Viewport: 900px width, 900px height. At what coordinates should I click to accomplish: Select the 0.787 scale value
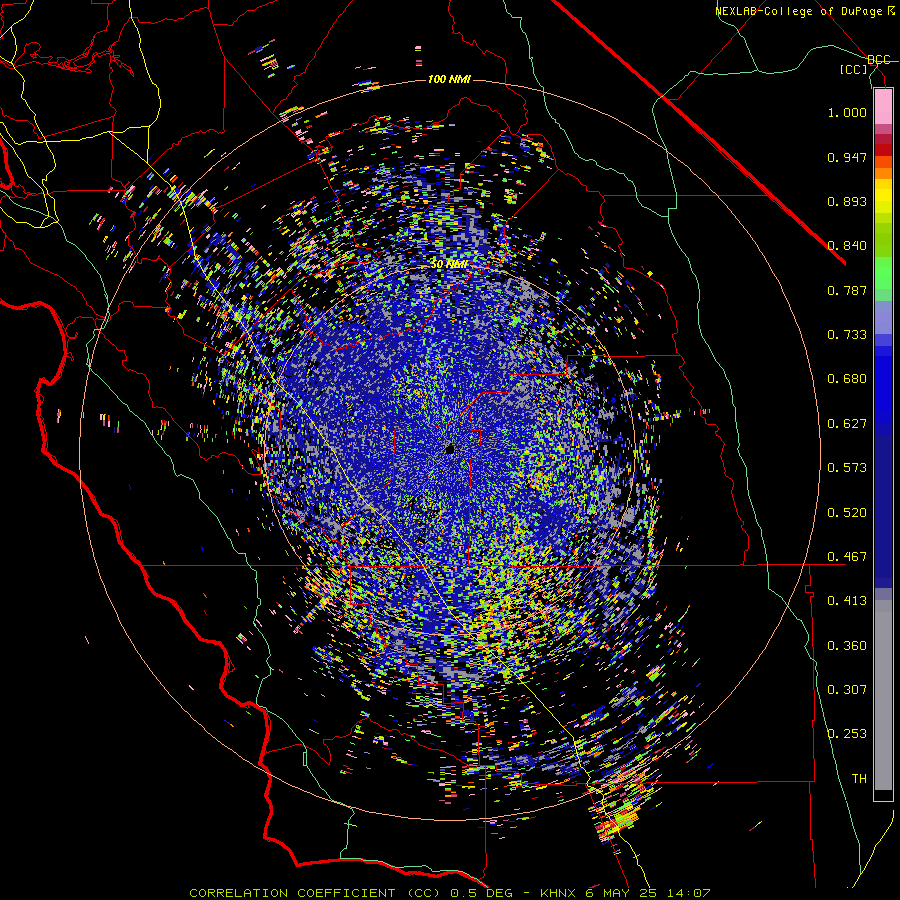click(x=847, y=290)
